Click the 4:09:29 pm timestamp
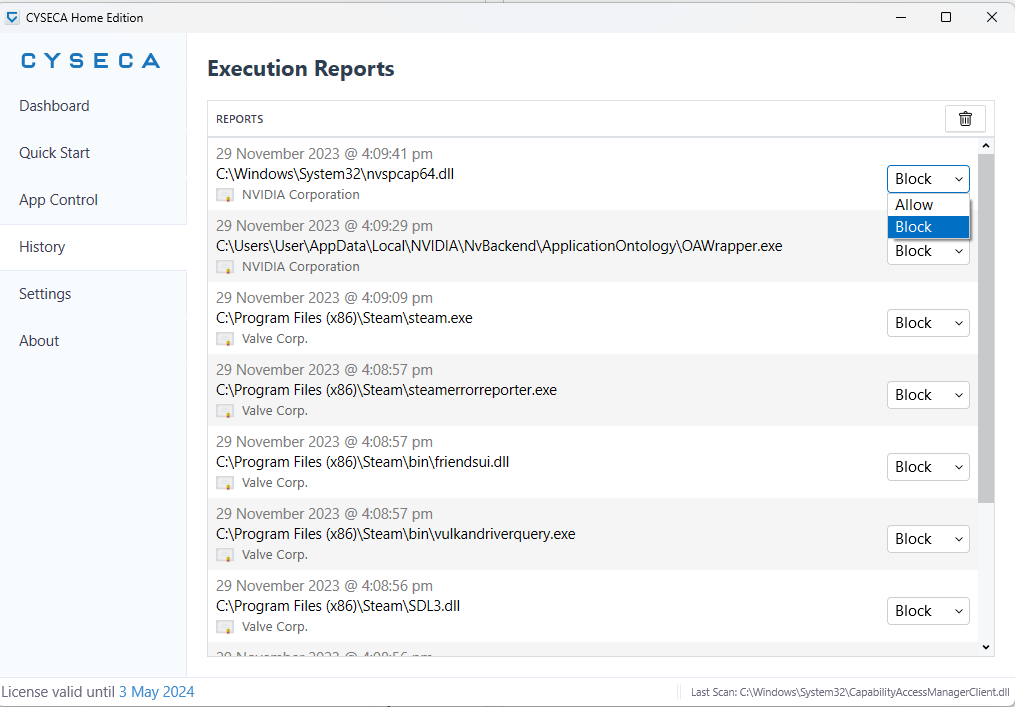 tap(324, 226)
